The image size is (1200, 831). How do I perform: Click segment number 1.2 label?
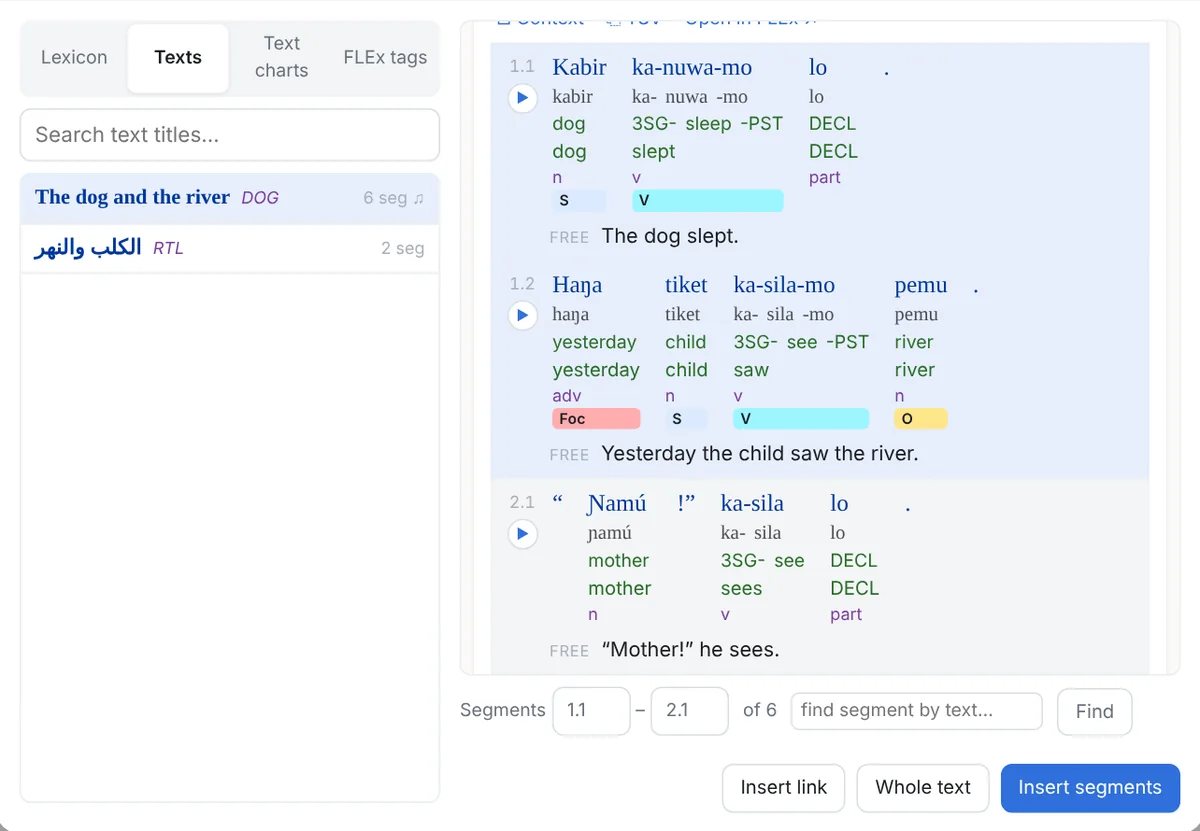coord(522,284)
